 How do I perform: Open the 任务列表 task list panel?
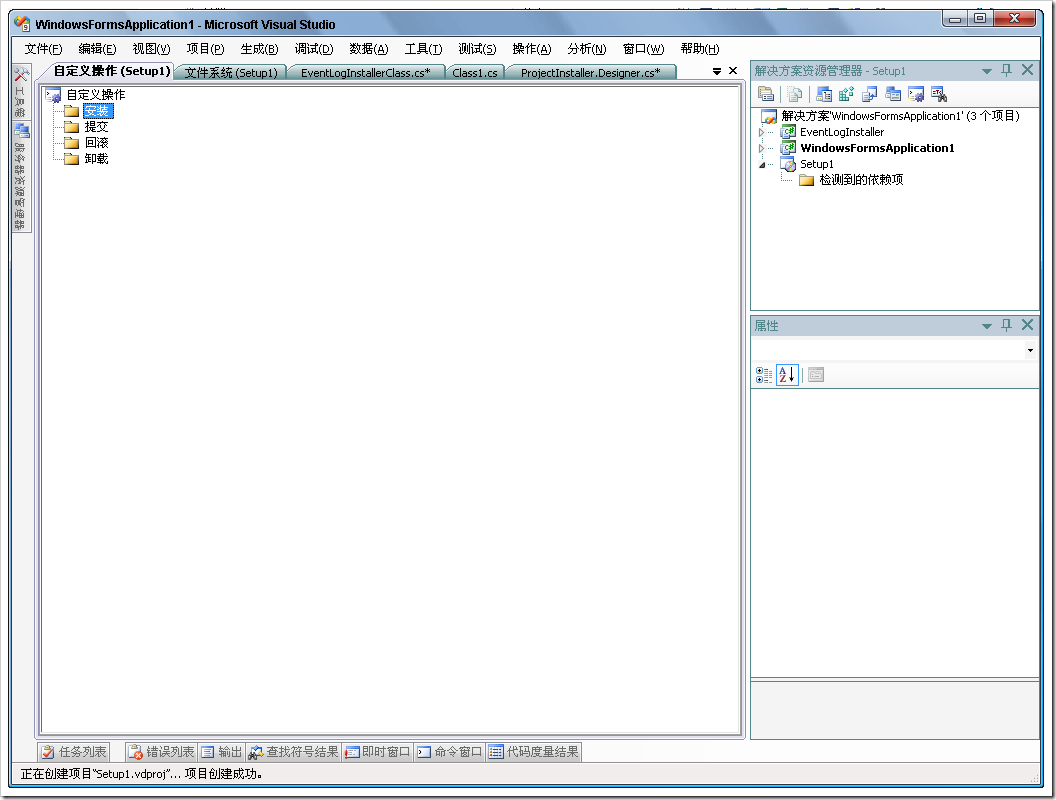click(74, 752)
